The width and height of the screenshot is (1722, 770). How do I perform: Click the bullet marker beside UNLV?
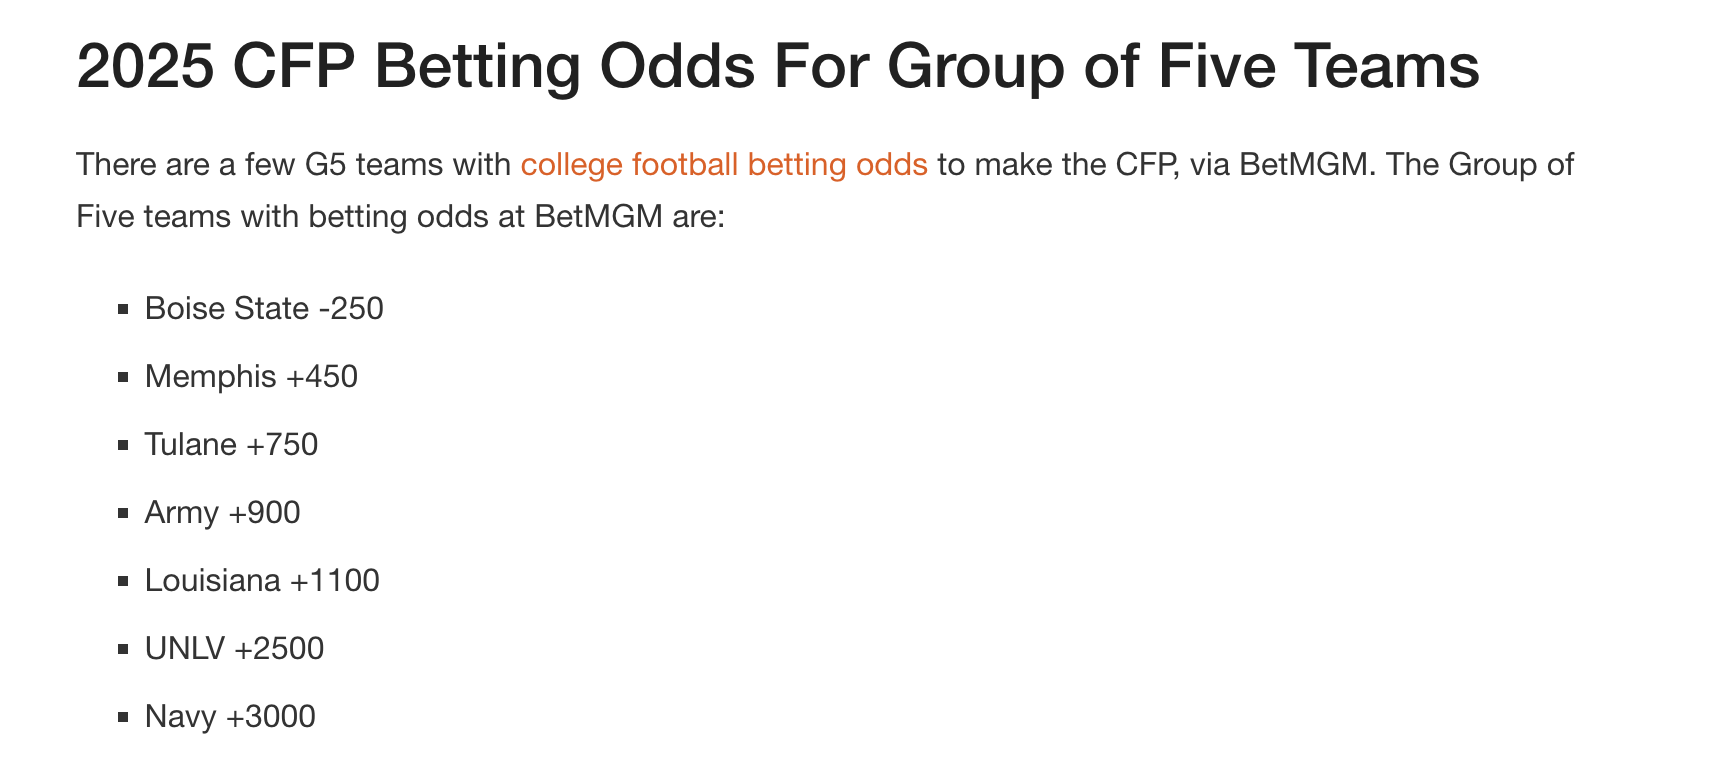pyautogui.click(x=123, y=649)
